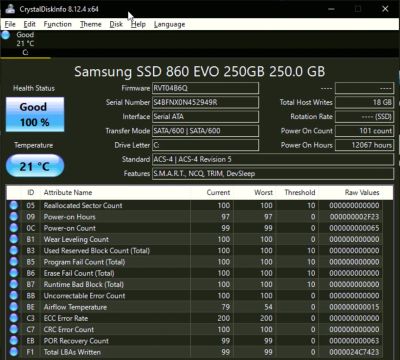
Task: Click the Rotation Rate value field
Action: 364,117
